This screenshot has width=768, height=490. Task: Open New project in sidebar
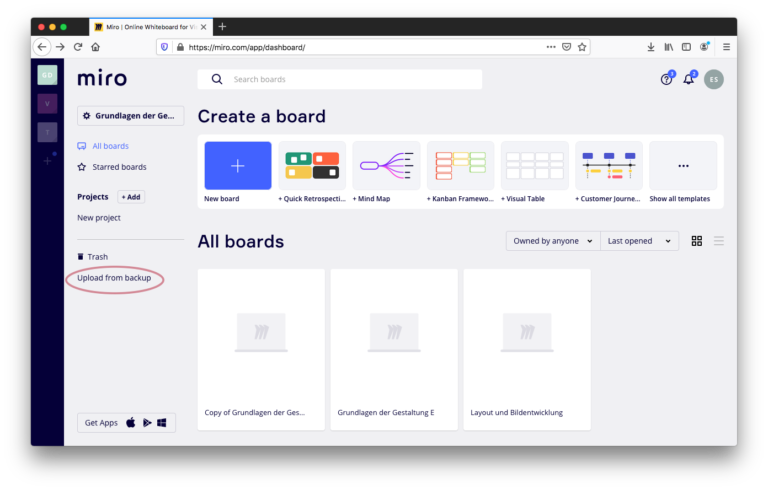point(98,218)
